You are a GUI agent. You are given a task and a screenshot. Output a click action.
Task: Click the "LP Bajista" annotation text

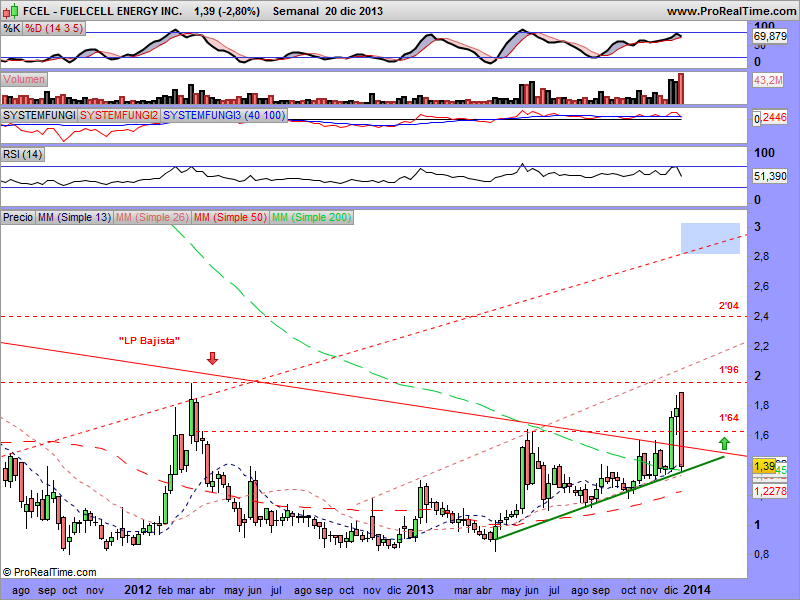click(x=149, y=340)
